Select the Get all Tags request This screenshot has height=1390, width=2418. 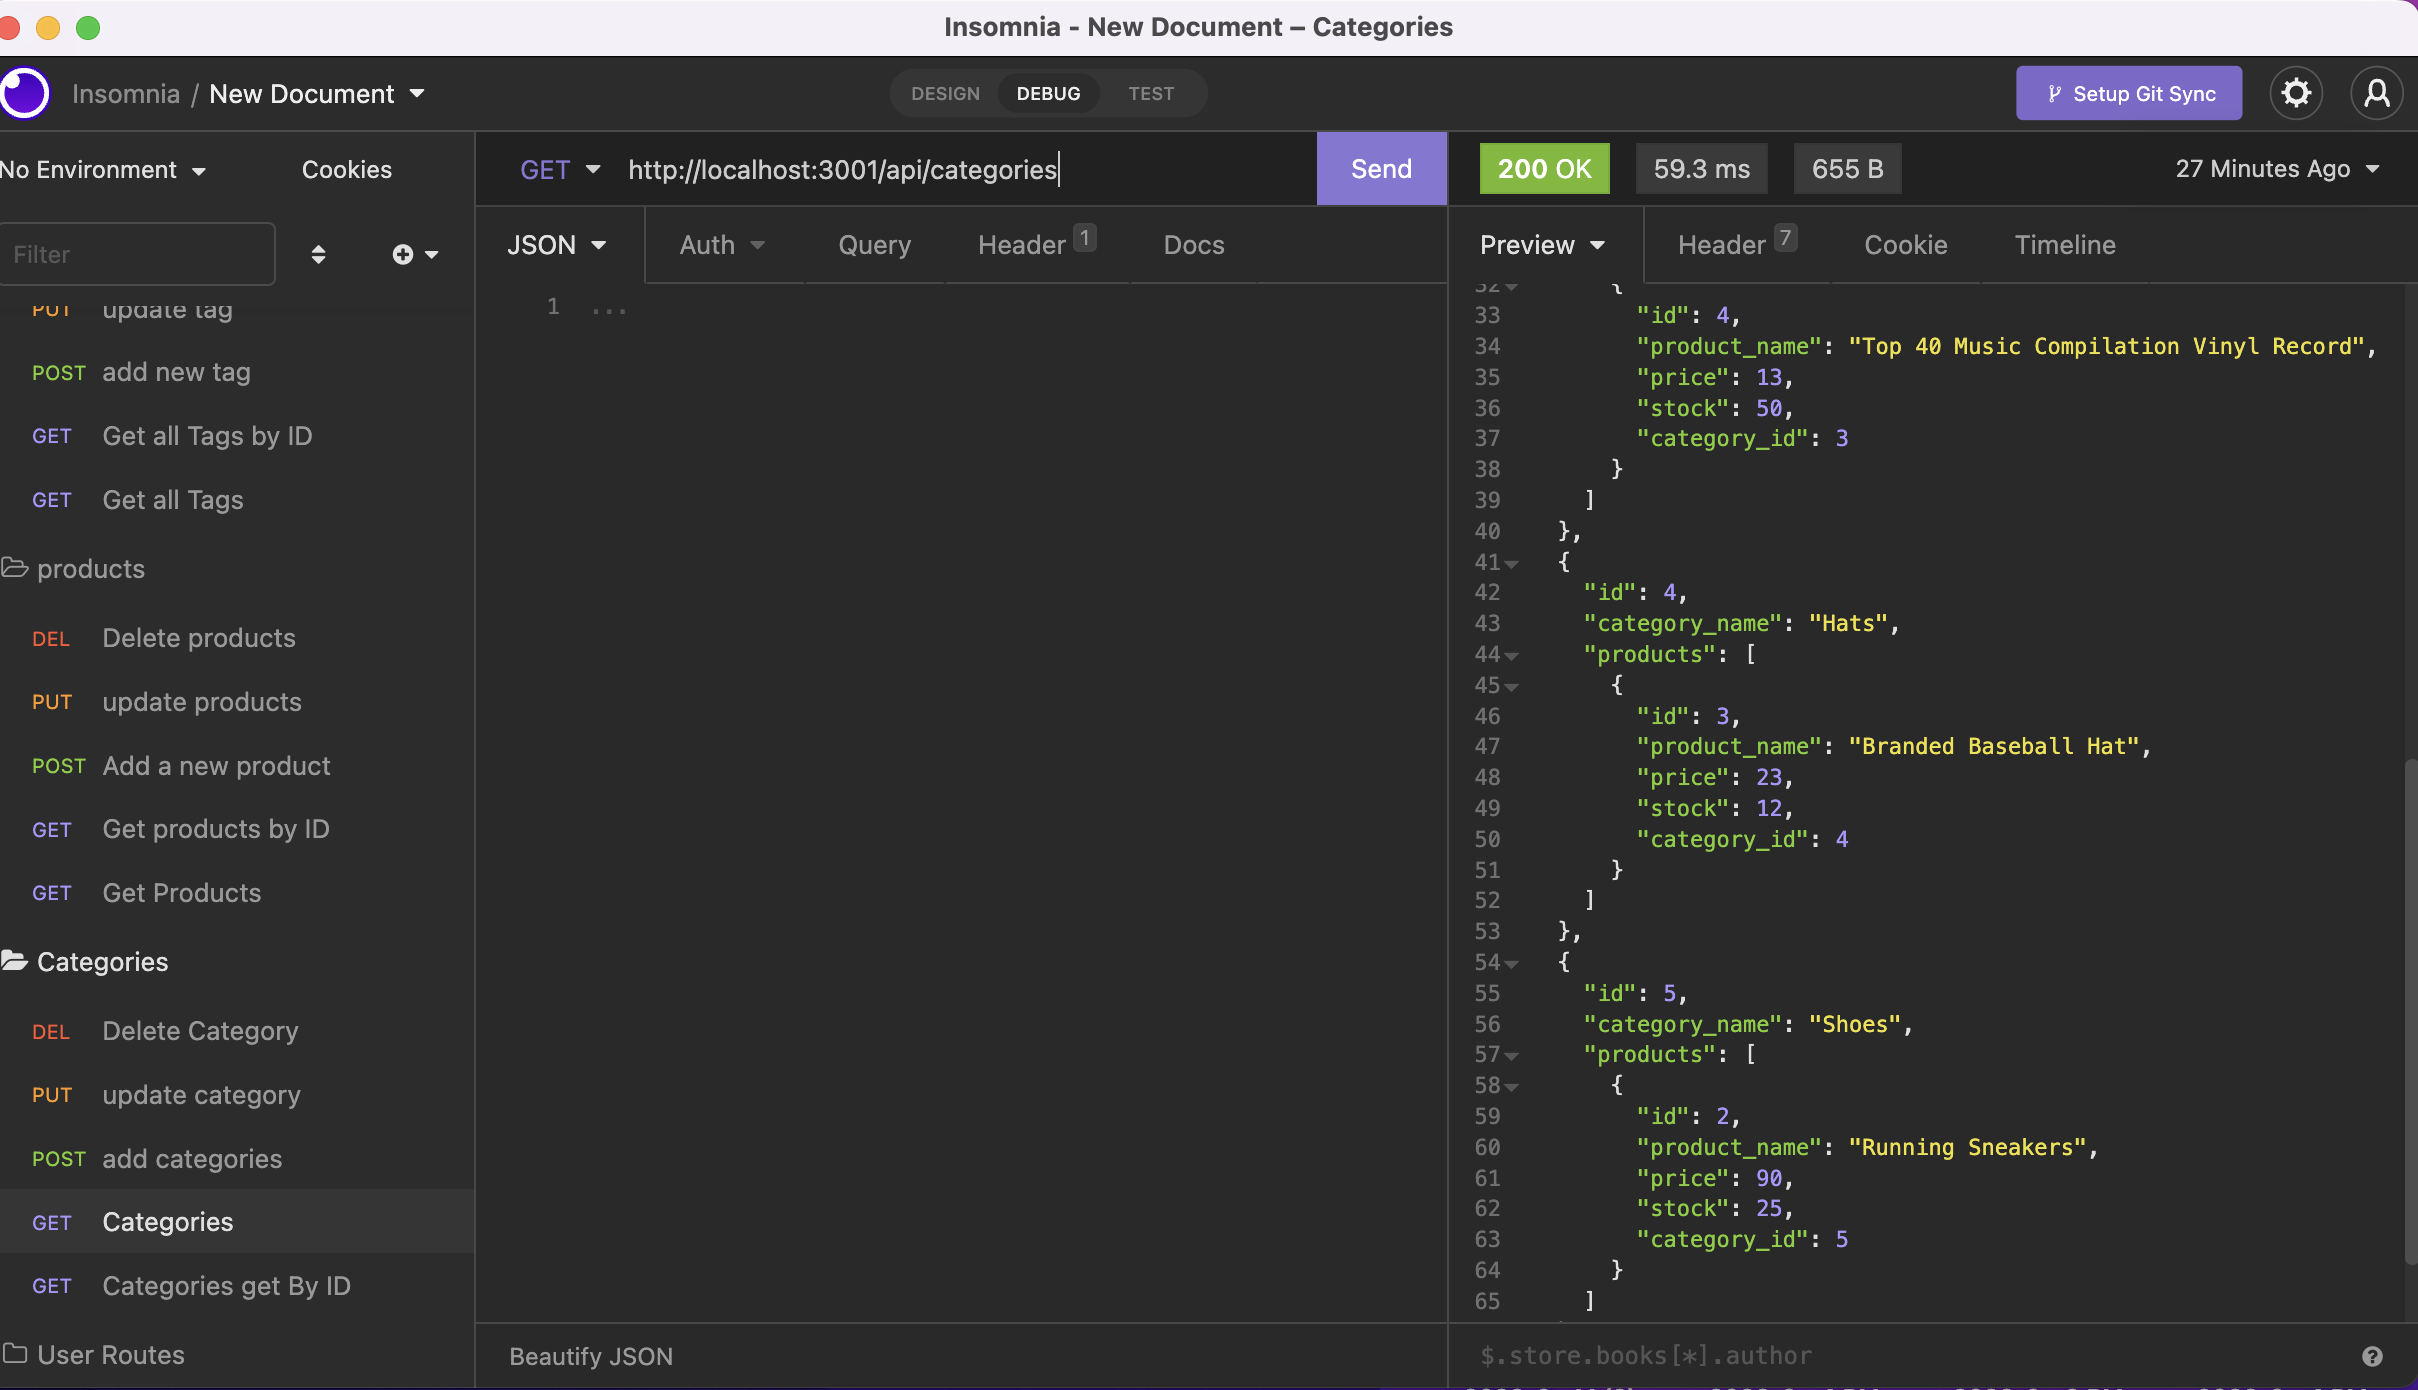pyautogui.click(x=237, y=500)
